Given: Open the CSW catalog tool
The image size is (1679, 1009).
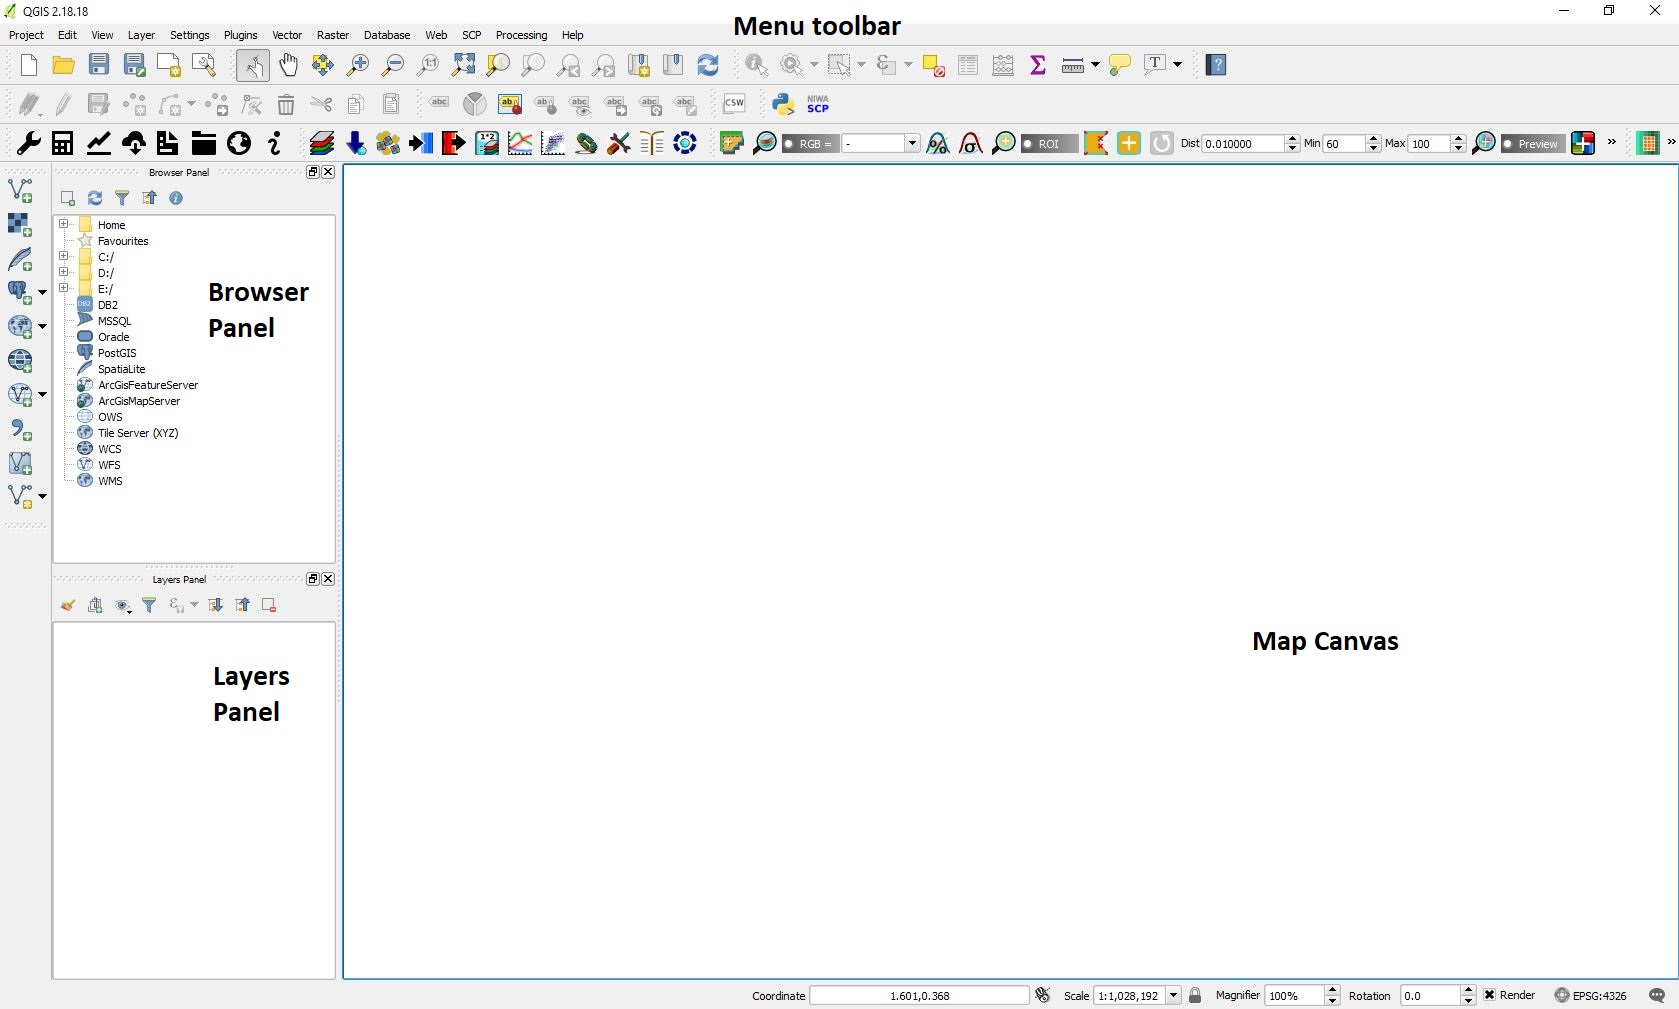Looking at the screenshot, I should click(735, 103).
